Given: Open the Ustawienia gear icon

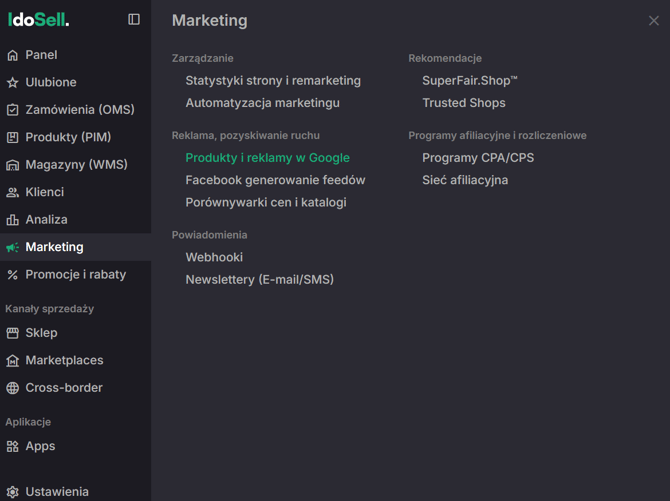Looking at the screenshot, I should click(13, 492).
